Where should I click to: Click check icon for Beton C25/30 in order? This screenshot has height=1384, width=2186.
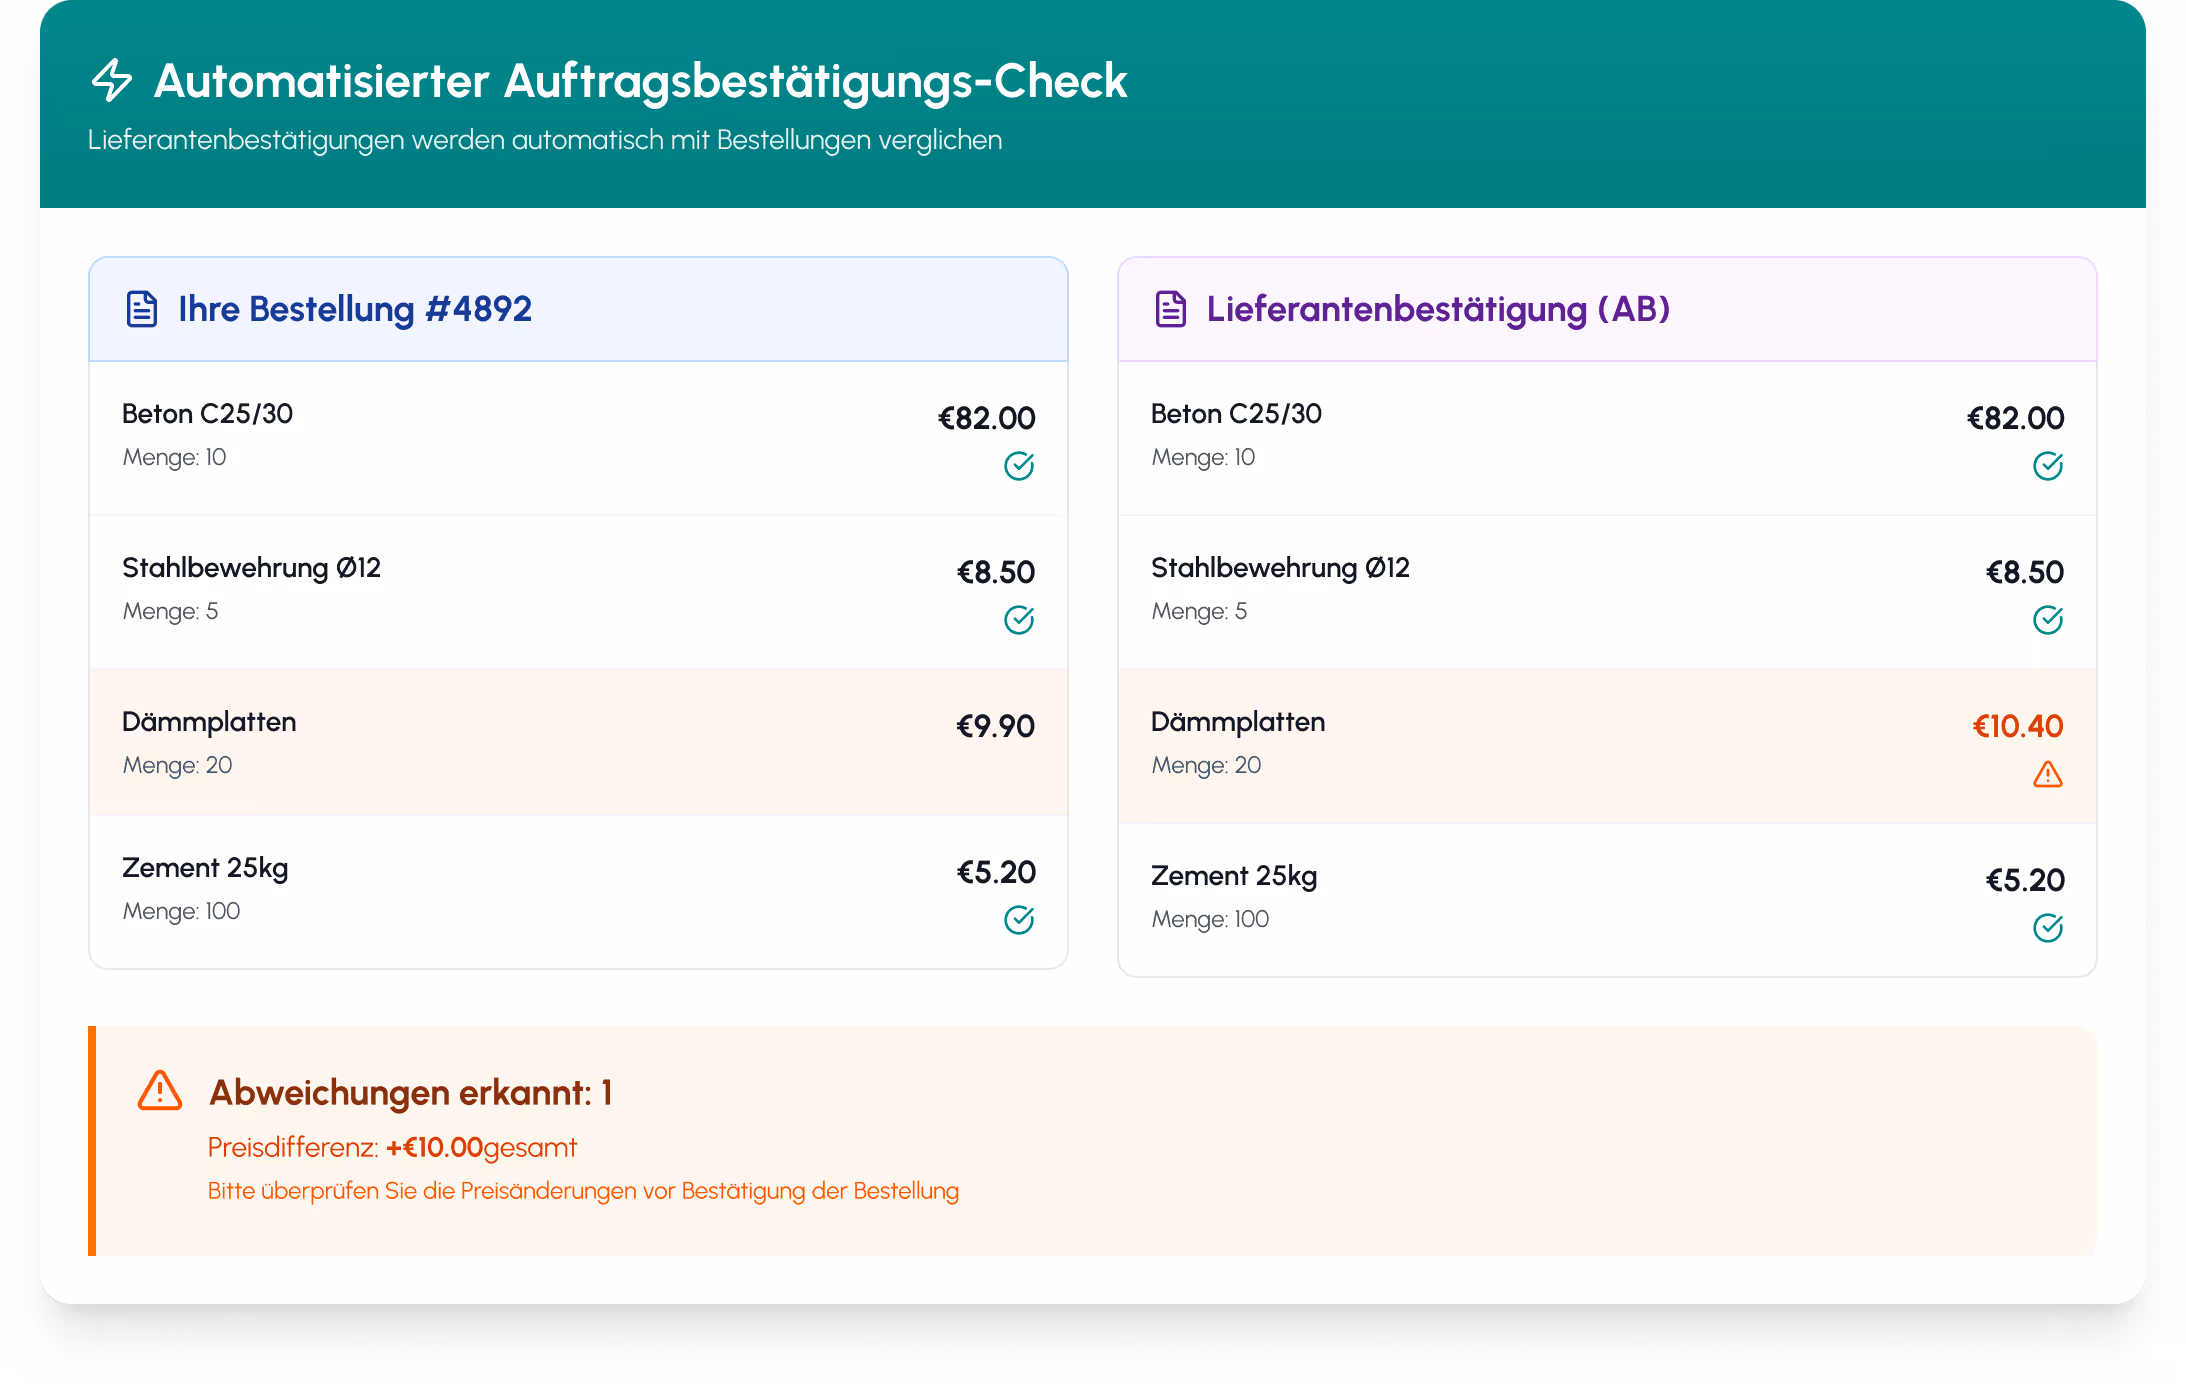[x=1019, y=466]
